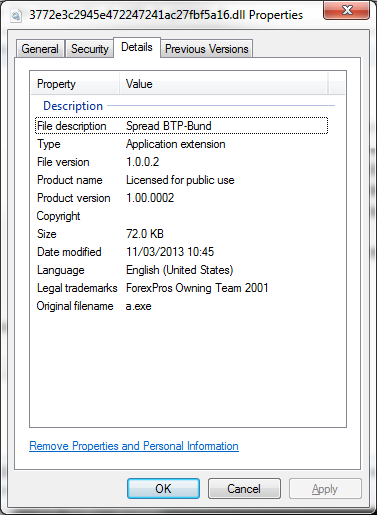Open Remove Properties and Personal Information link
This screenshot has width=377, height=515.
click(134, 446)
